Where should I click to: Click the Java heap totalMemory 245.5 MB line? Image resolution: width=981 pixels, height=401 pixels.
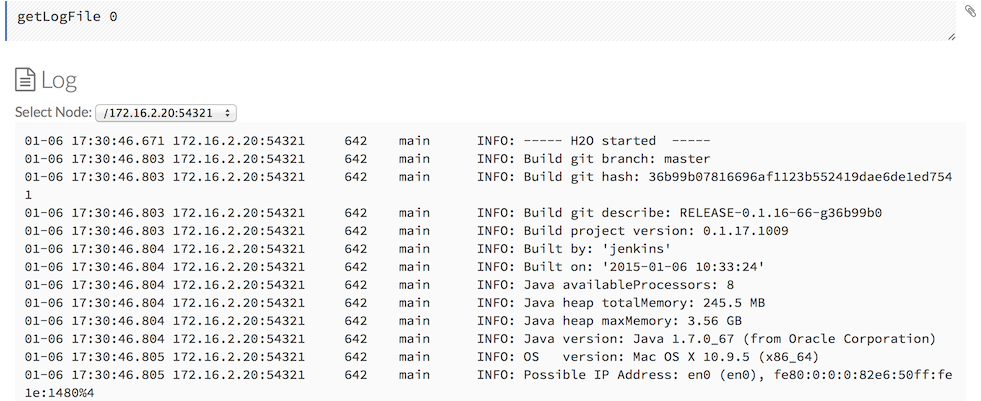[x=651, y=303]
